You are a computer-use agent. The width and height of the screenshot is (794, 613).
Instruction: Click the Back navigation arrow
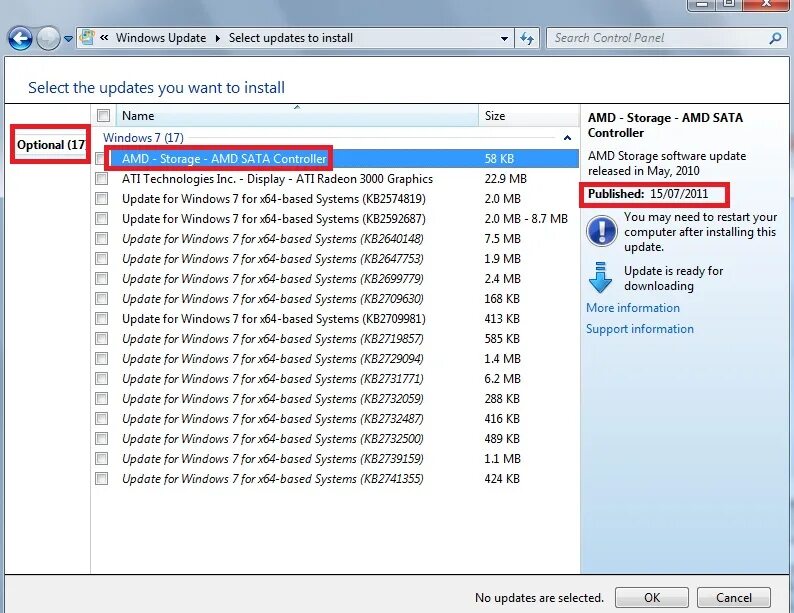click(x=20, y=38)
